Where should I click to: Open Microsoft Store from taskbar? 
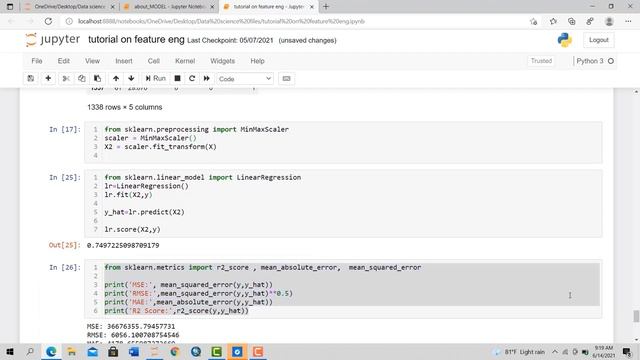(x=113, y=351)
